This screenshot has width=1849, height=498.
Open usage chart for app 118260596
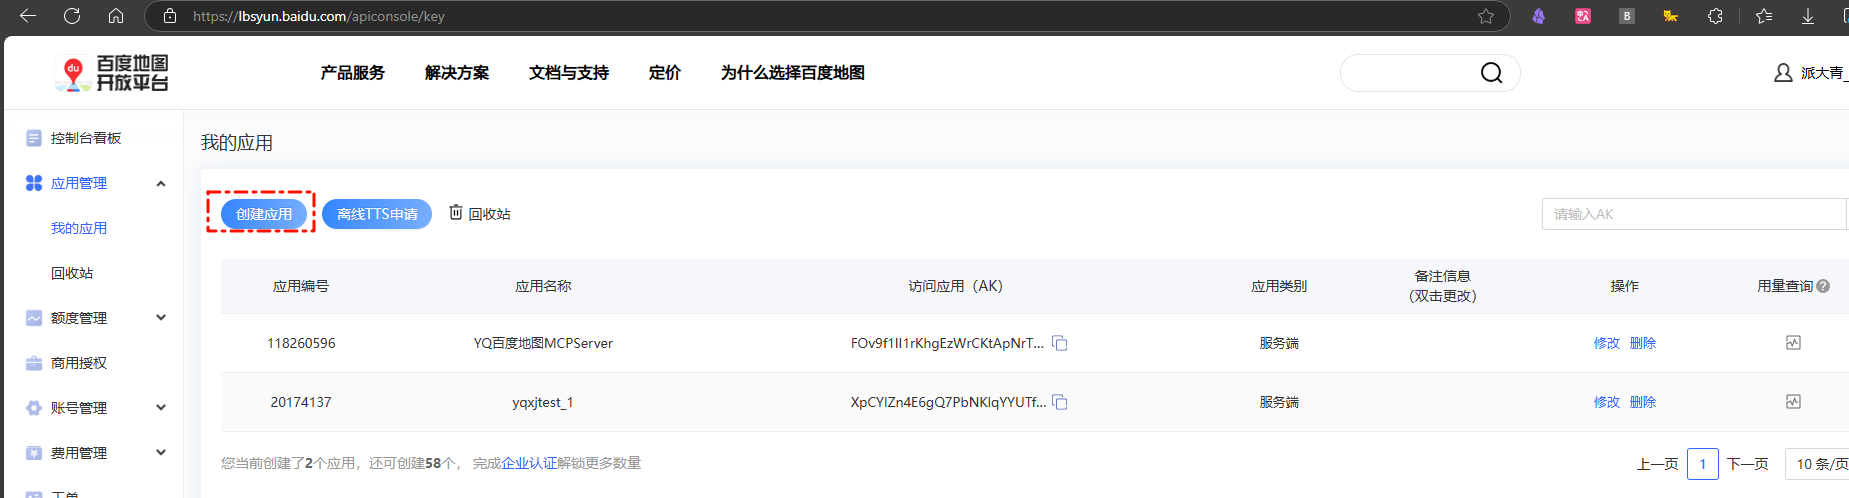point(1793,343)
